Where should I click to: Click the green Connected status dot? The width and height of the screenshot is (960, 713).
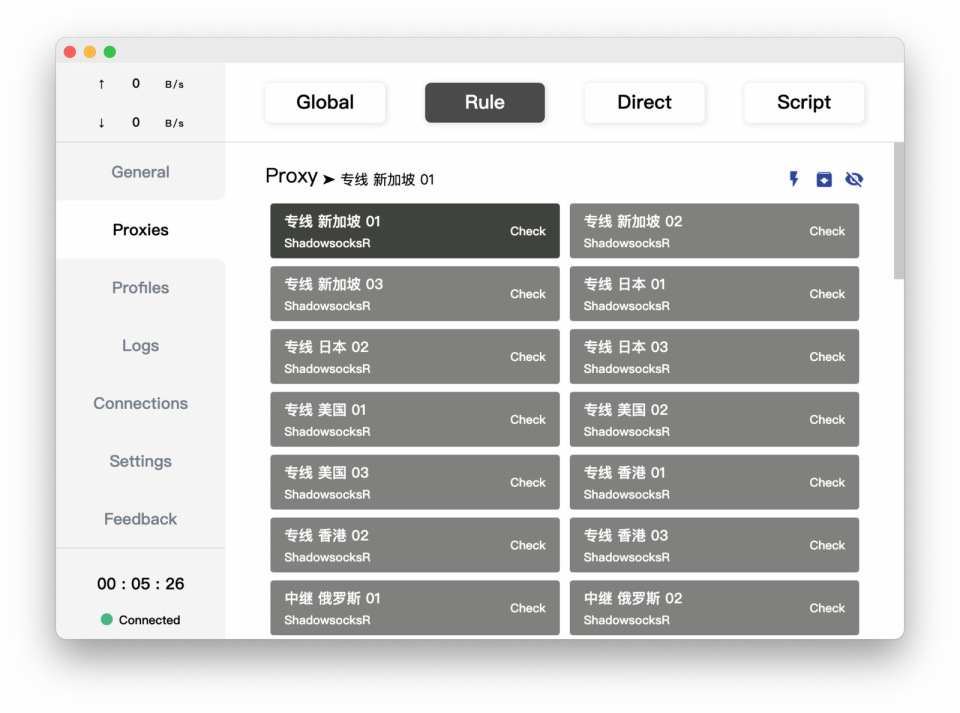coord(107,619)
